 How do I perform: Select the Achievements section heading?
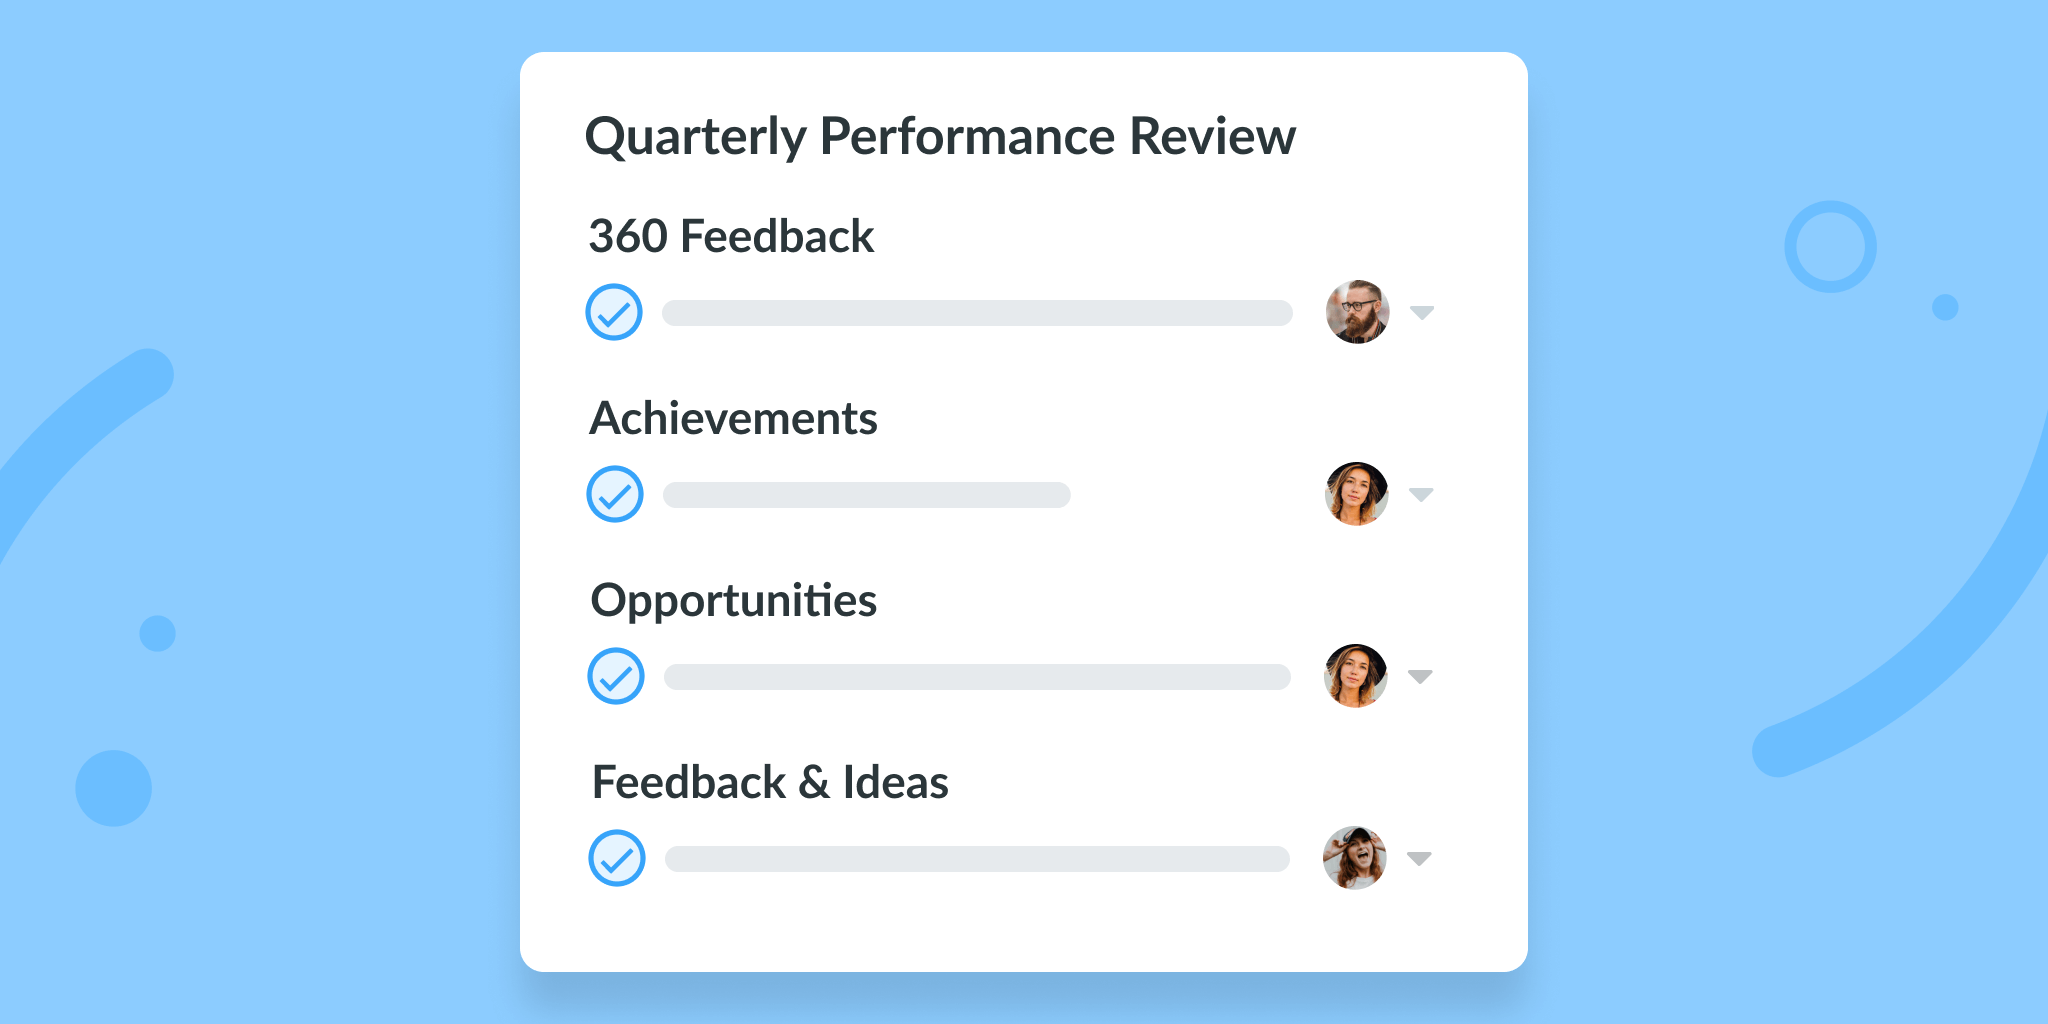click(733, 419)
